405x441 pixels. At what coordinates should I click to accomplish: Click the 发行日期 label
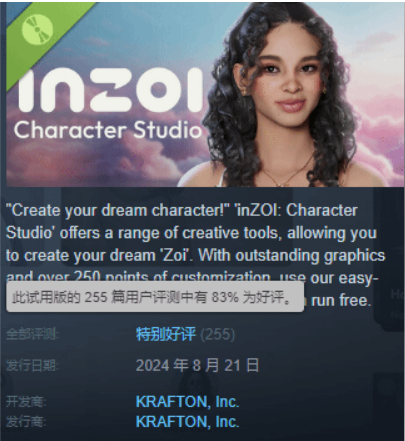coord(32,366)
